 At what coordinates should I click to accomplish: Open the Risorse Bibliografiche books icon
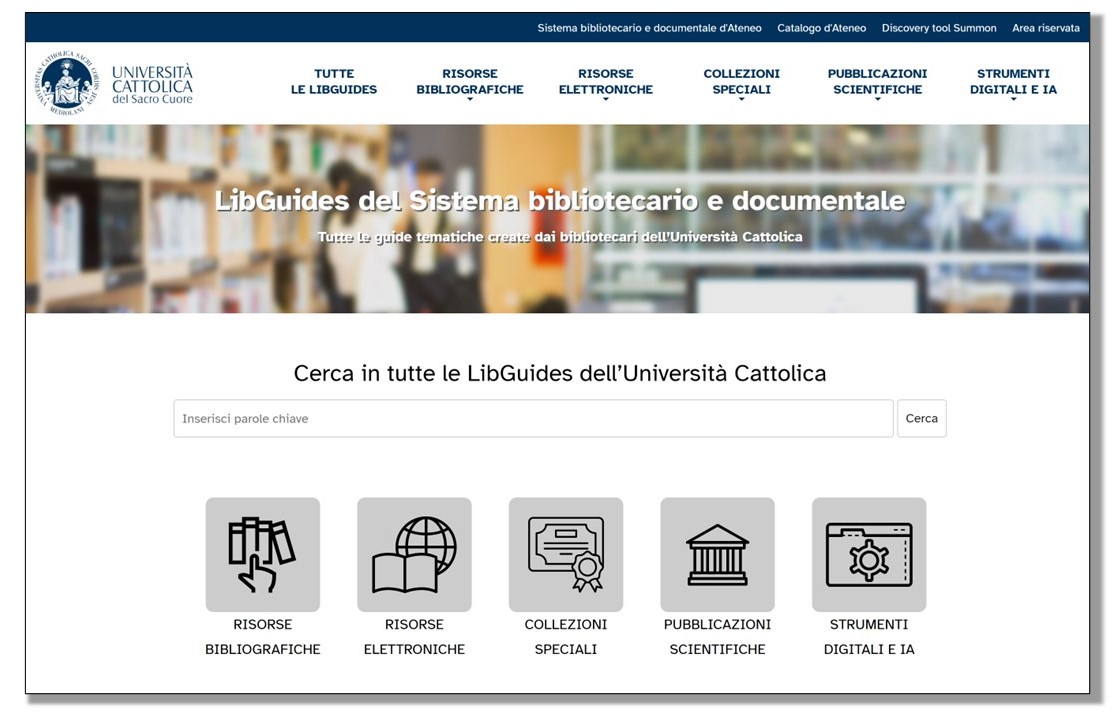[262, 554]
